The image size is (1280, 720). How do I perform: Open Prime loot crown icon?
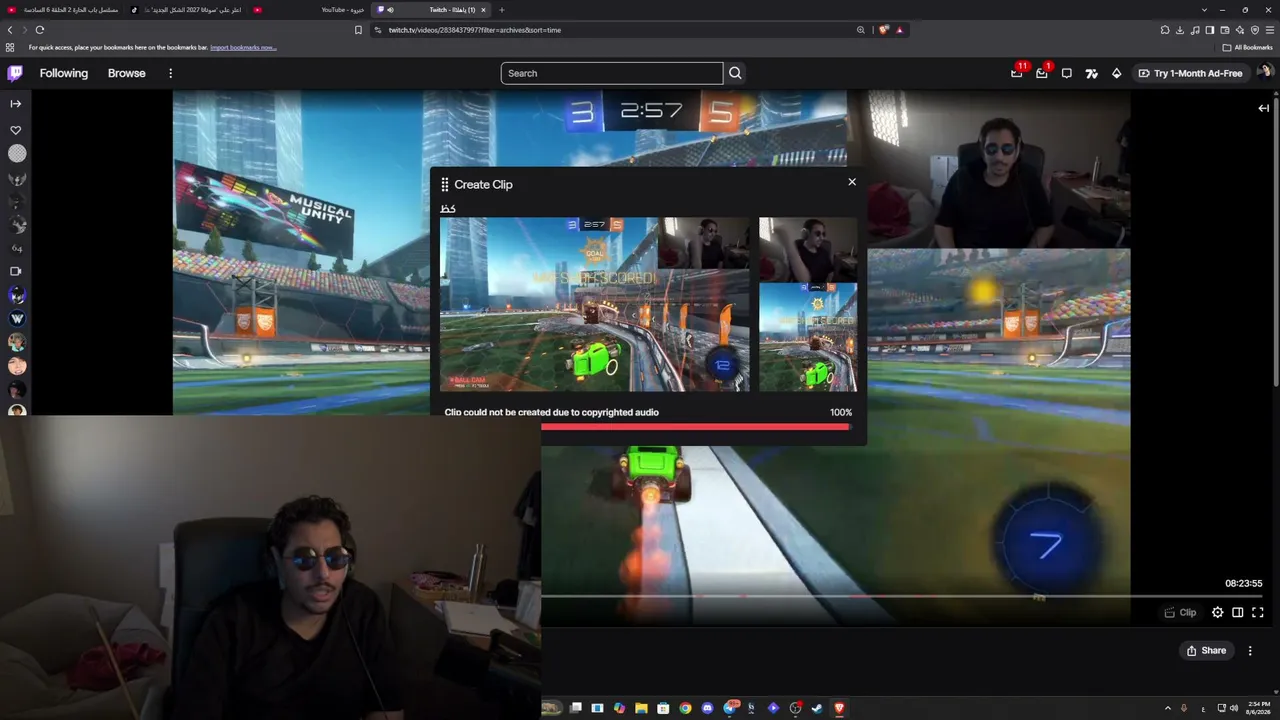click(x=1017, y=73)
